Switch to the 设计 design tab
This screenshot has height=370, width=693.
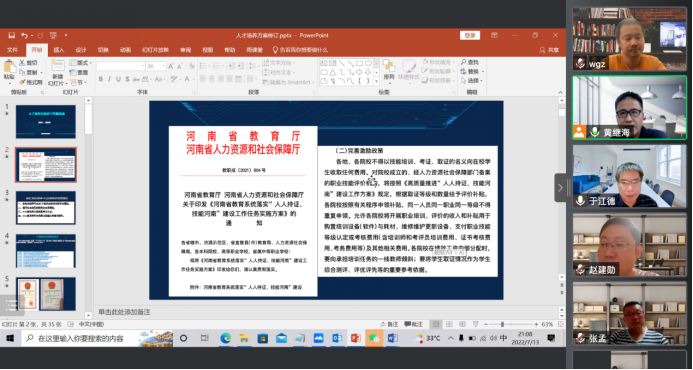(x=81, y=50)
